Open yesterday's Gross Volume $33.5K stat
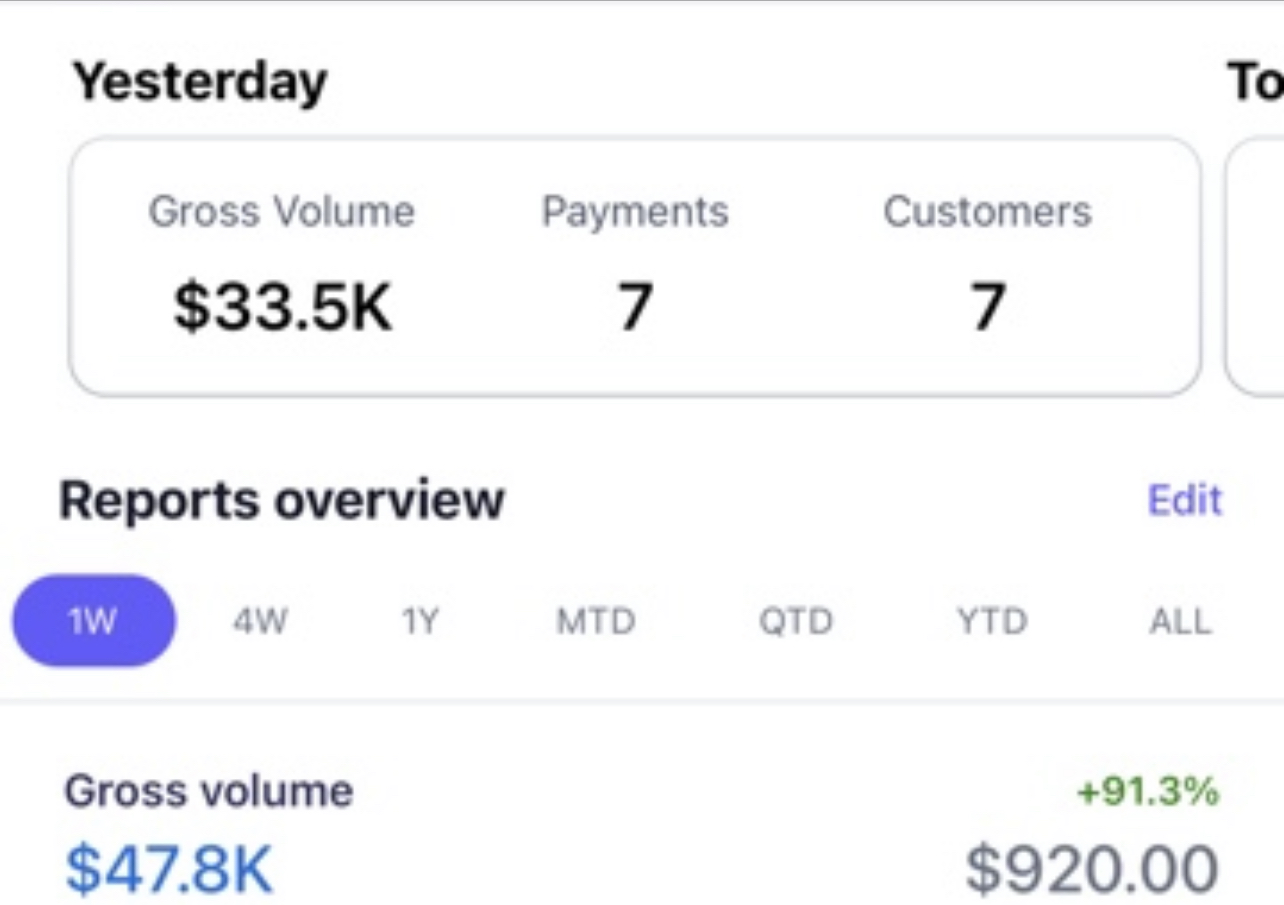 282,307
